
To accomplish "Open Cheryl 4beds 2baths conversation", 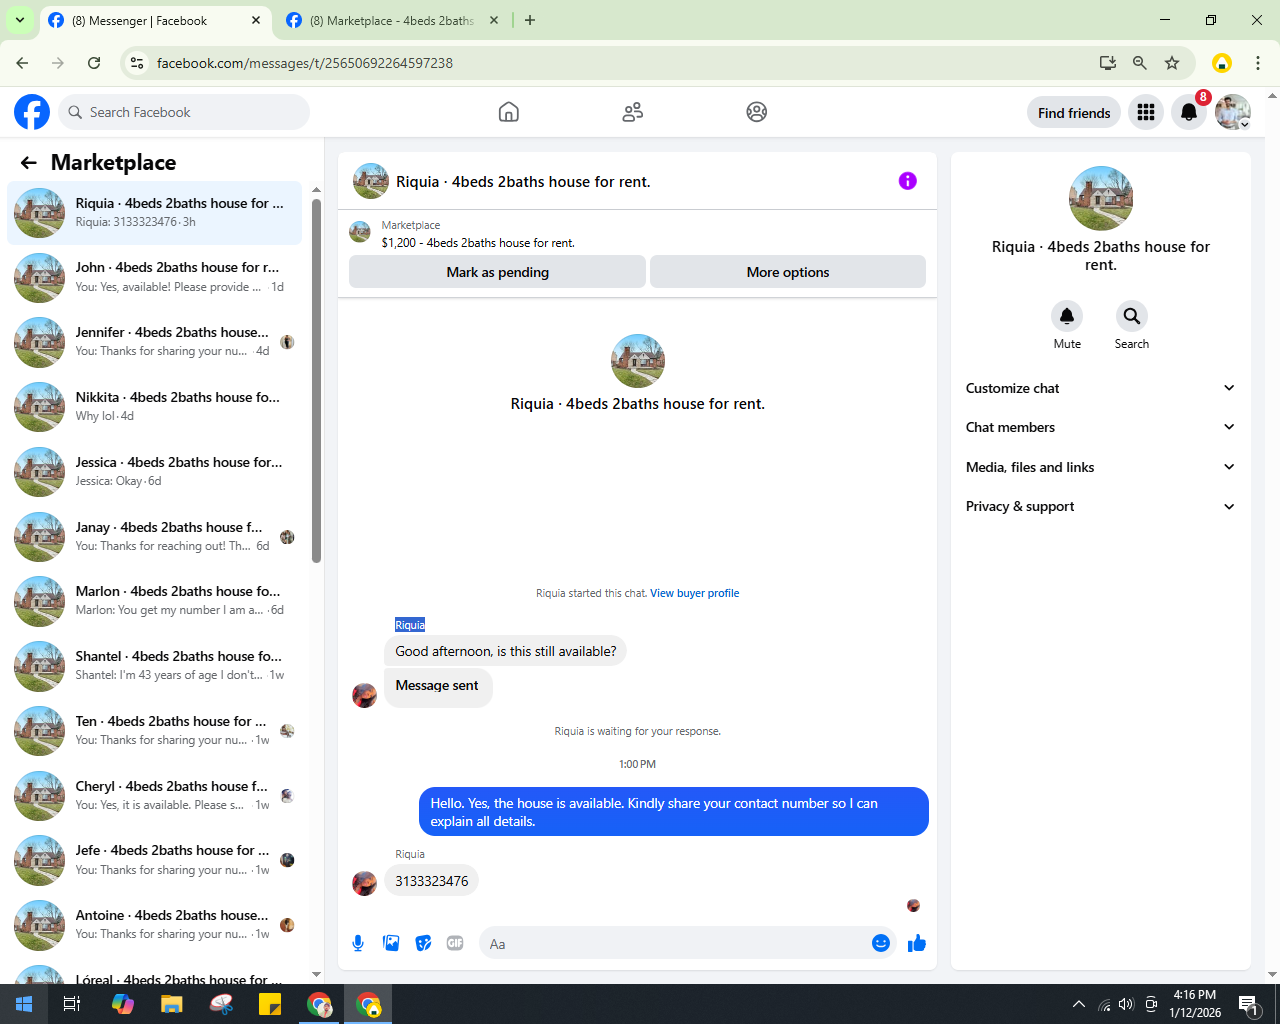I will pos(154,796).
